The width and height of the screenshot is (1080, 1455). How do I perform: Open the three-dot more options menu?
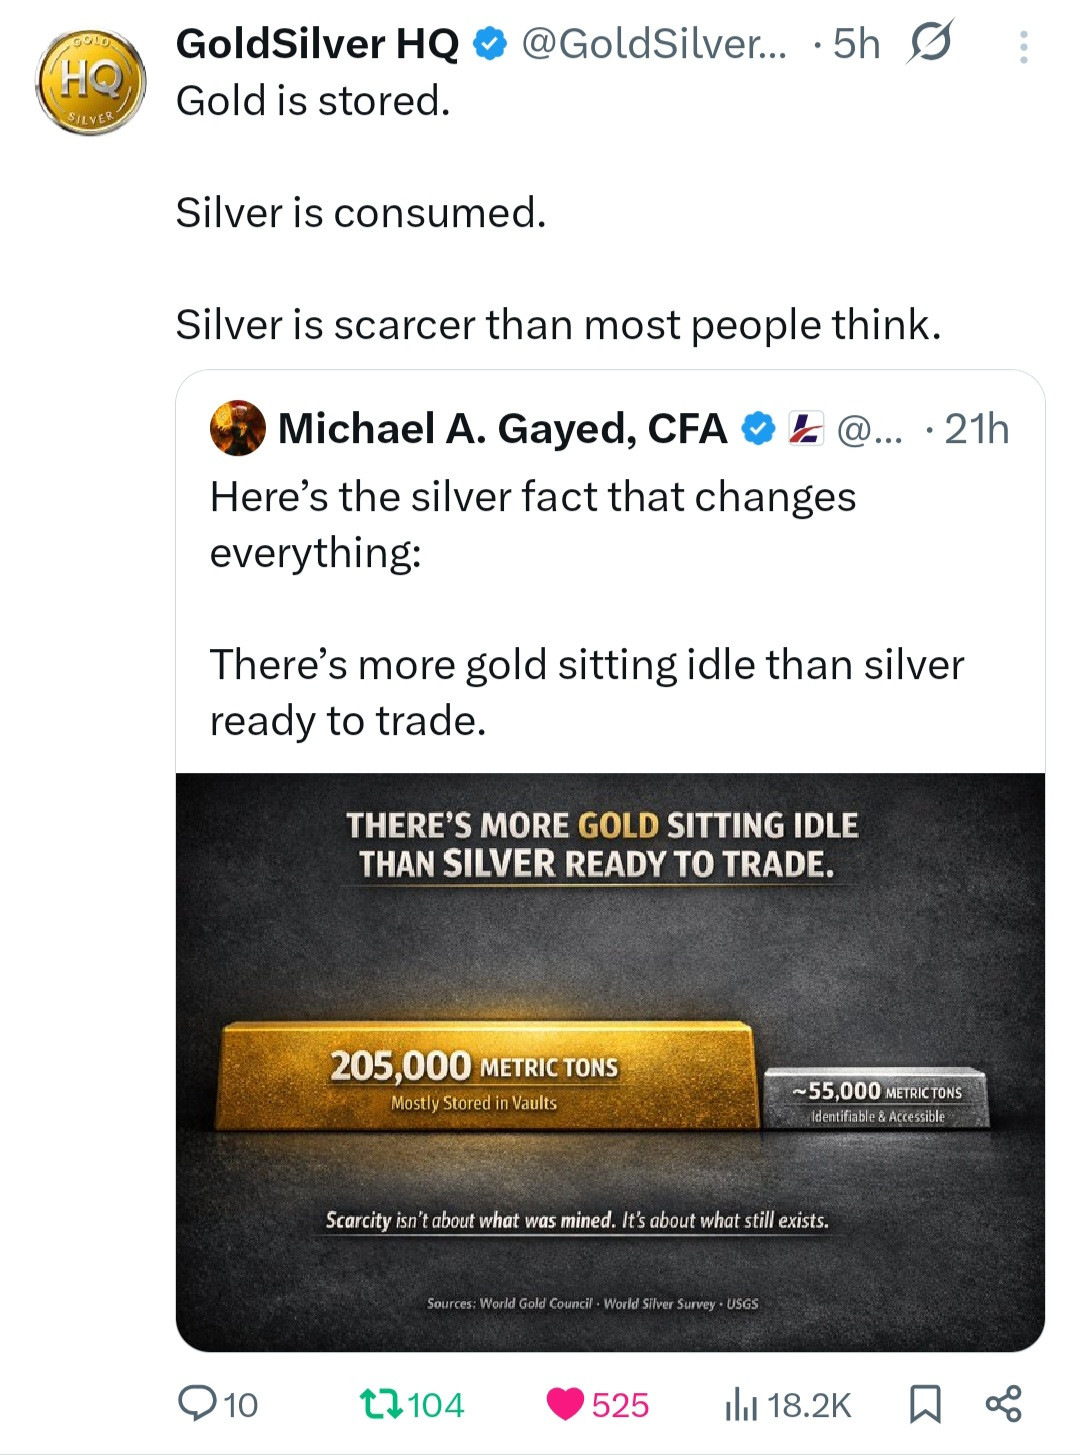1023,47
